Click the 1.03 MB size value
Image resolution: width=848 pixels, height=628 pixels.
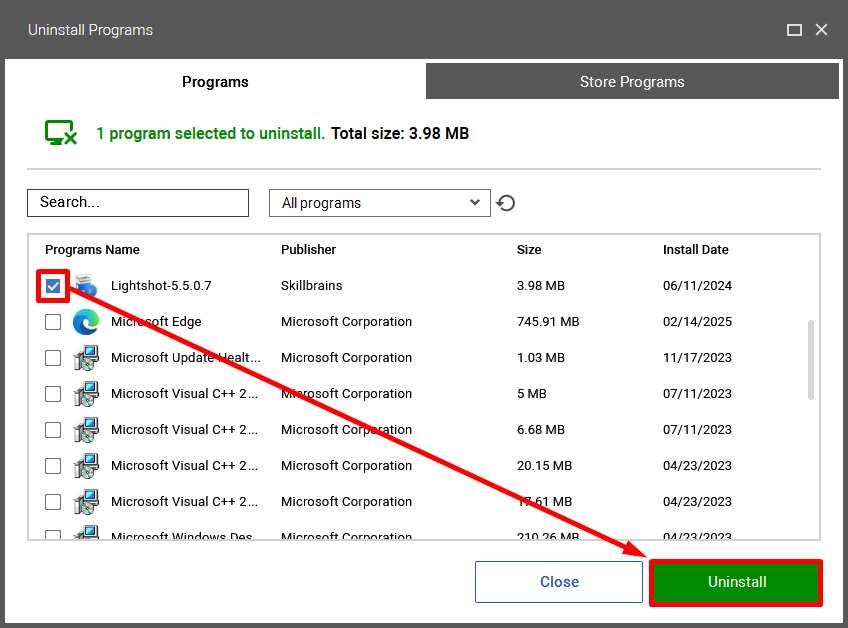point(541,358)
